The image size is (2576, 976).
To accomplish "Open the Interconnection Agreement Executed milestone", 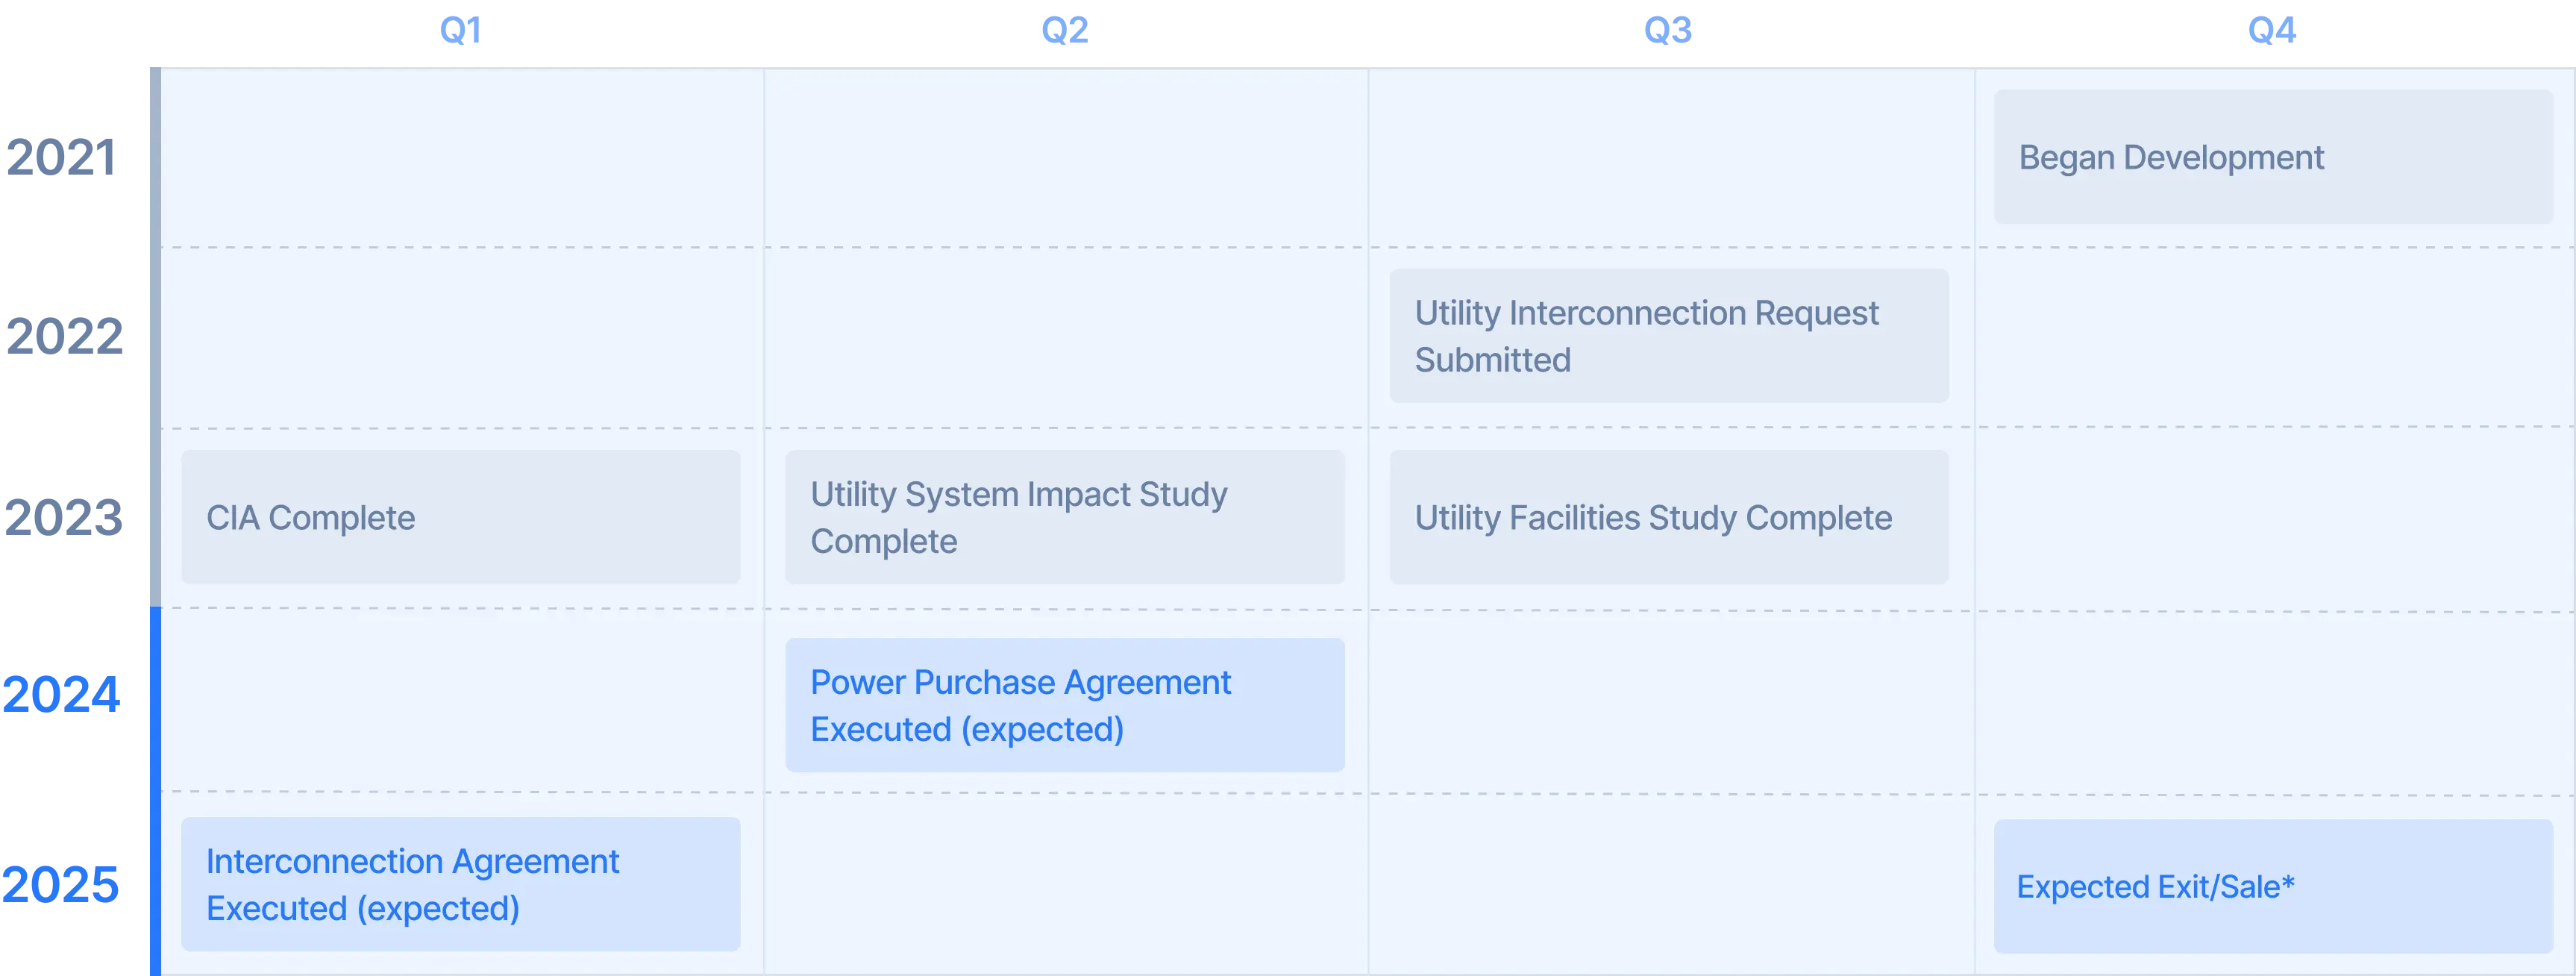I will point(460,884).
